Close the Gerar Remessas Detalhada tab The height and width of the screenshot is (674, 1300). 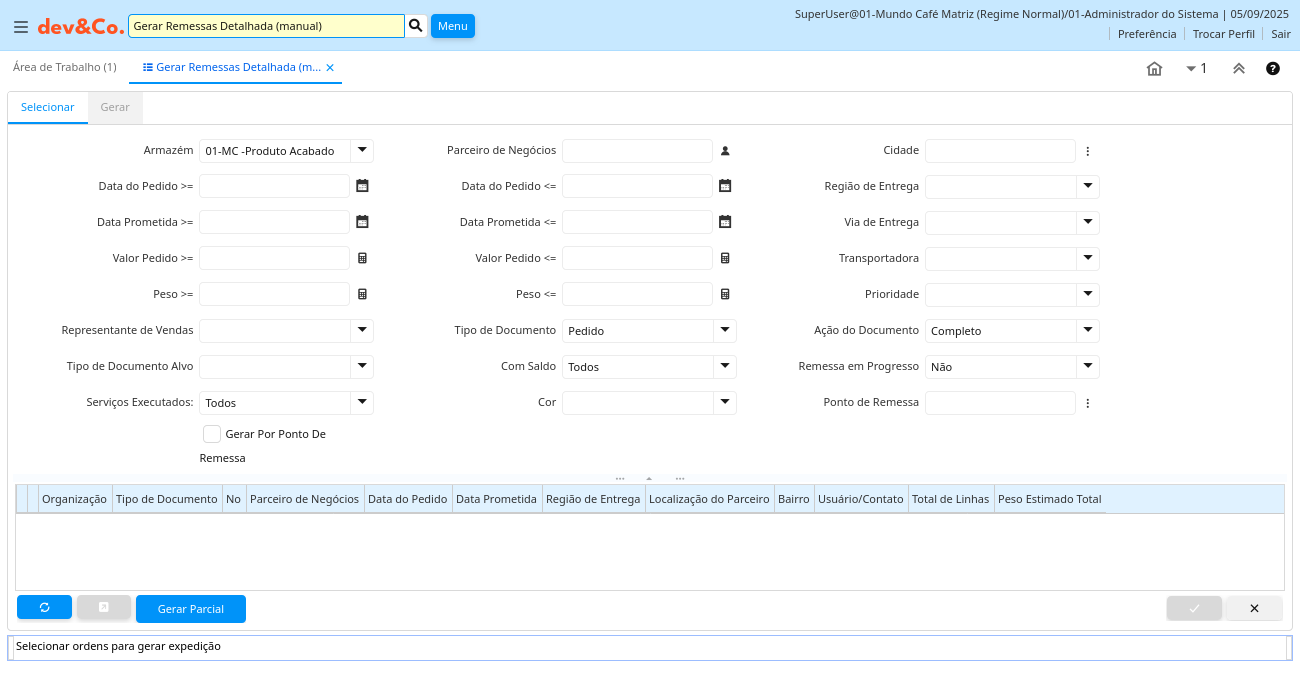click(330, 68)
